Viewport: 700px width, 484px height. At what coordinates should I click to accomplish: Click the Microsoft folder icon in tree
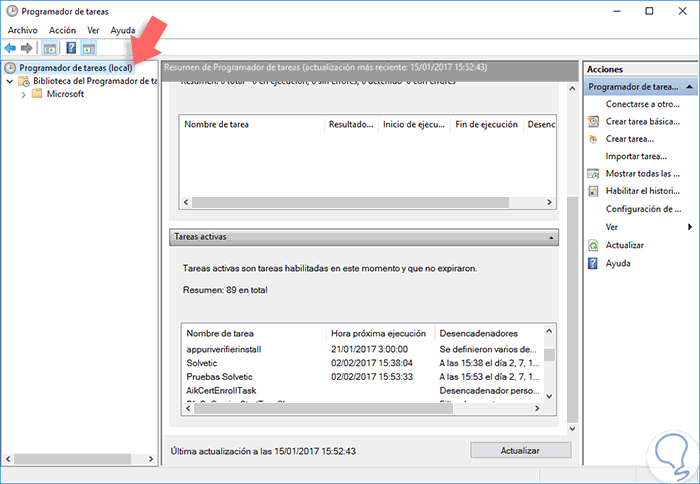coord(37,94)
